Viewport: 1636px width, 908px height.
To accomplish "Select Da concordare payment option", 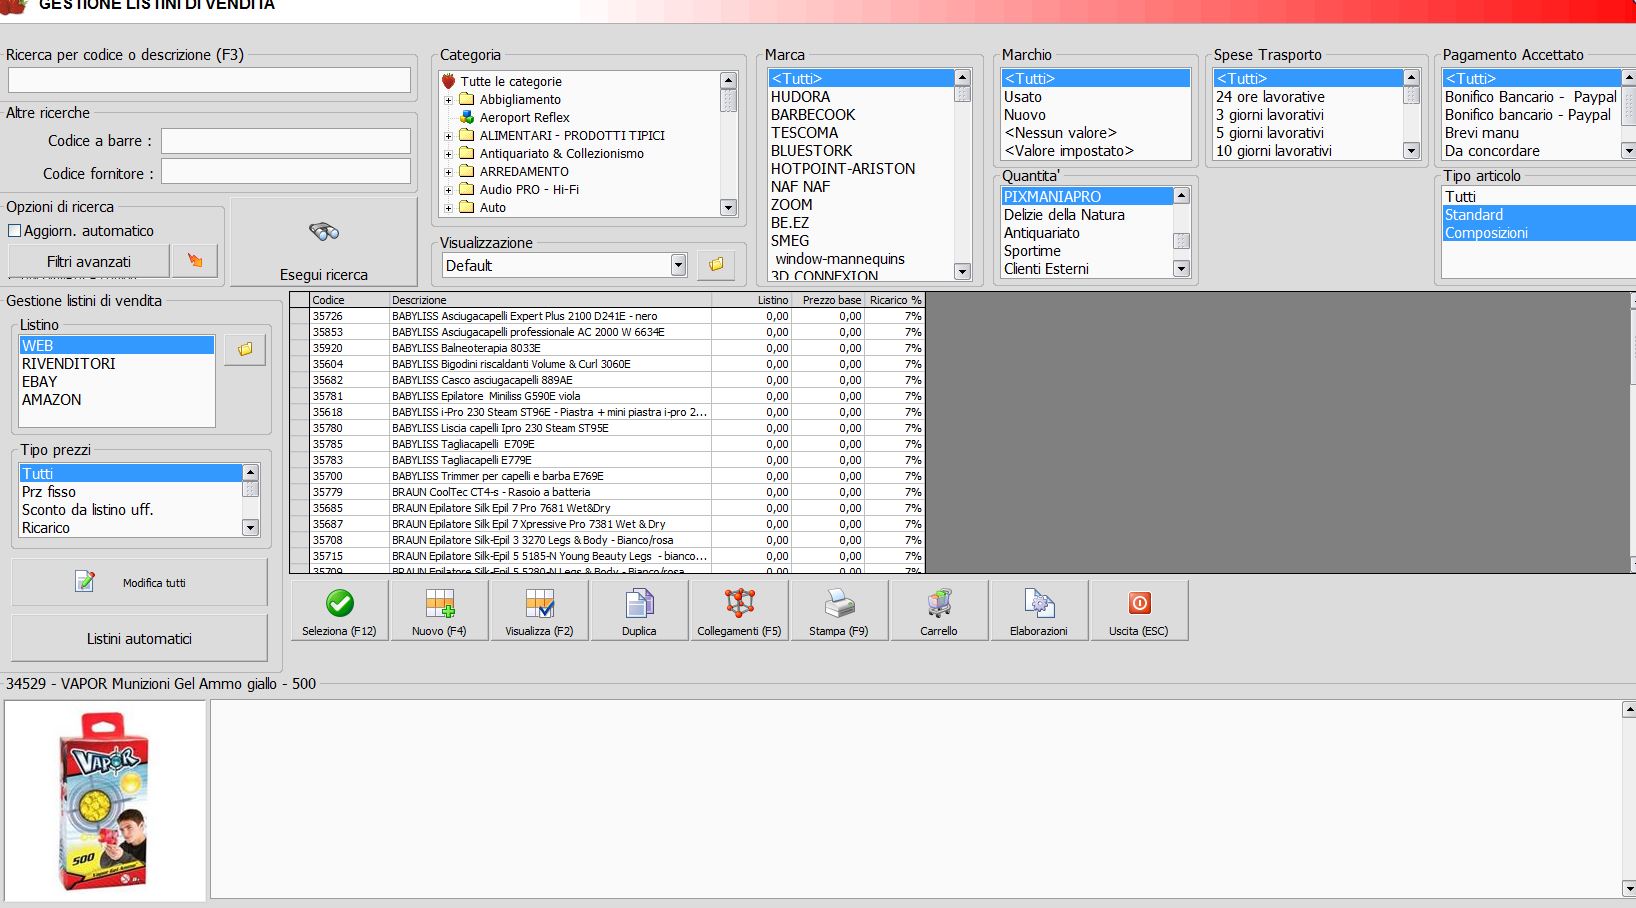I will click(1531, 151).
